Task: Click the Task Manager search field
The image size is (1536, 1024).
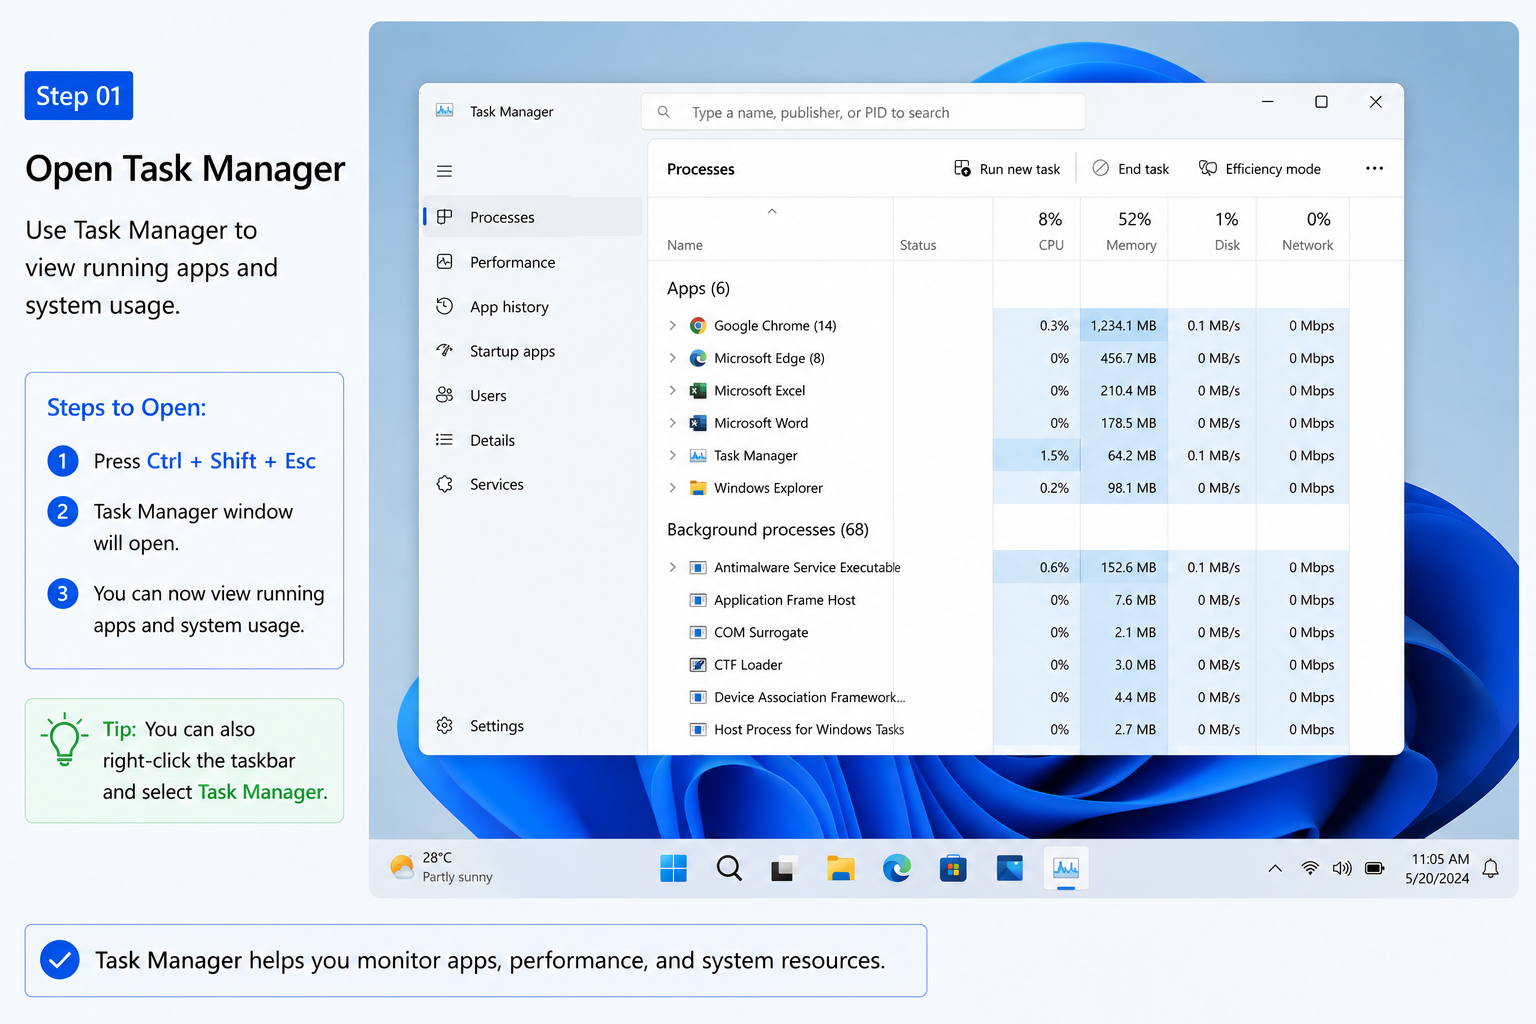Action: pyautogui.click(x=863, y=112)
